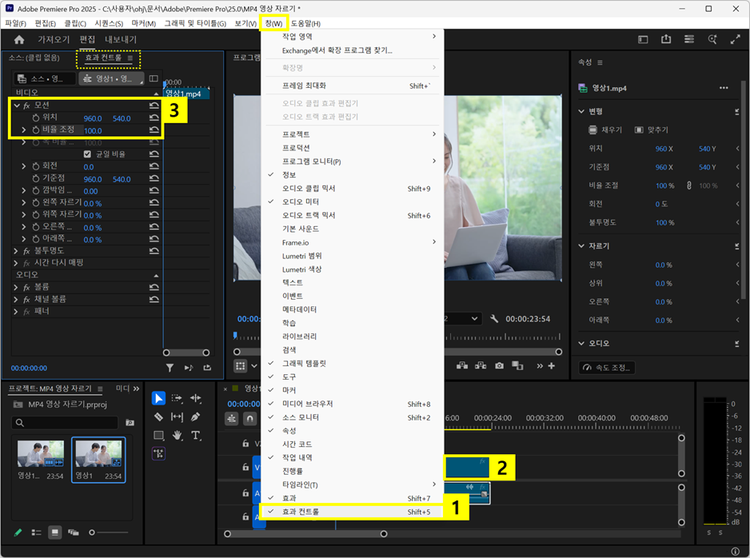The height and width of the screenshot is (558, 750).
Task: Select the Rectangle tool
Action: coord(158,436)
